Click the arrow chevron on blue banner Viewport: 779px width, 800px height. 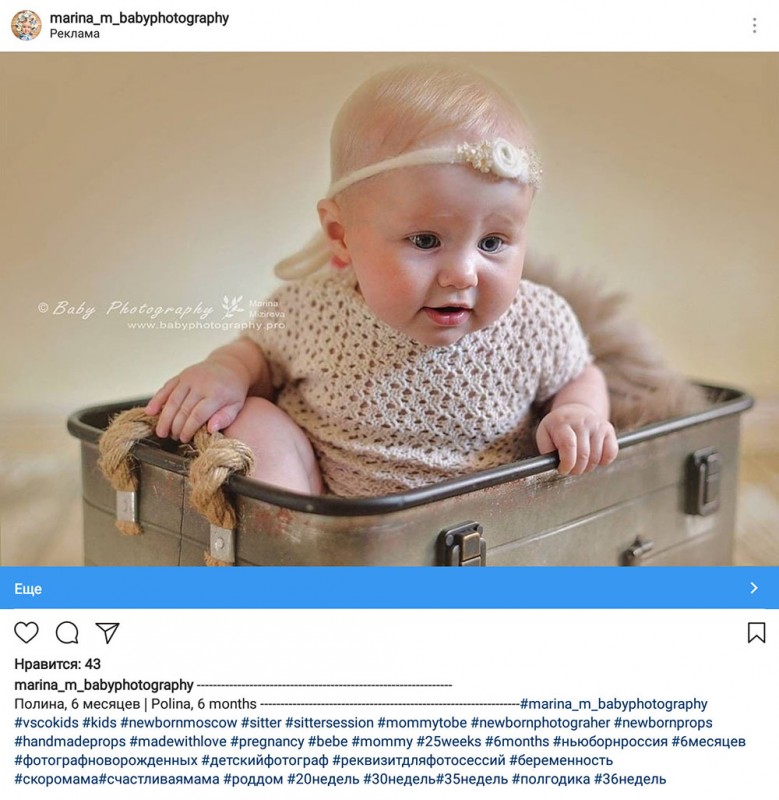coord(754,588)
